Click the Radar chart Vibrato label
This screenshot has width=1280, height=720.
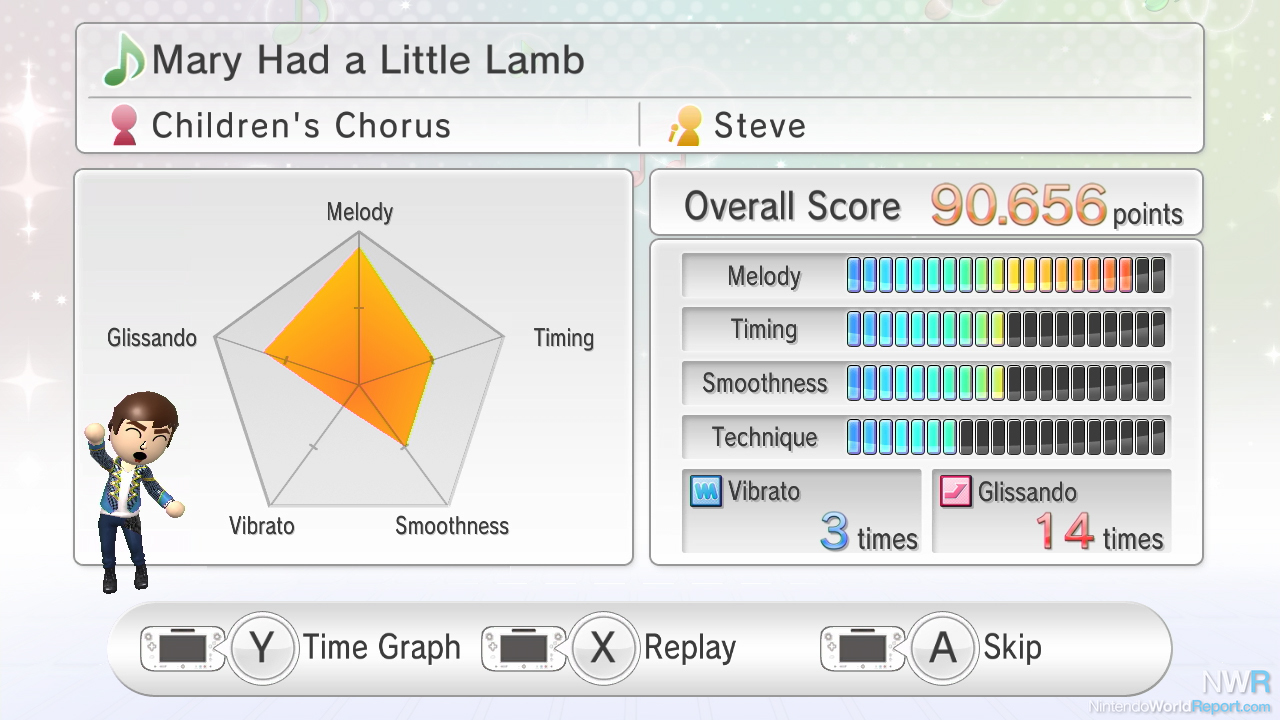coord(262,526)
